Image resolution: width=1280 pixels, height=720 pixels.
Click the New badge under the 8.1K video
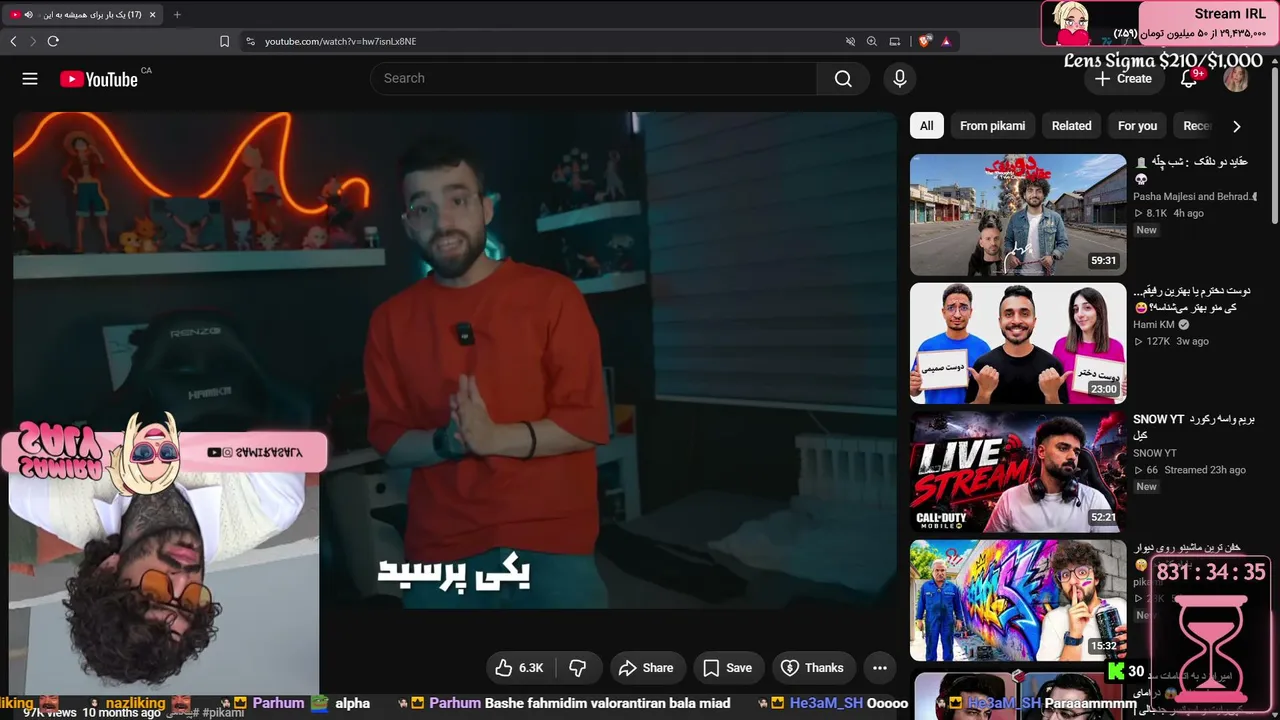(x=1146, y=230)
